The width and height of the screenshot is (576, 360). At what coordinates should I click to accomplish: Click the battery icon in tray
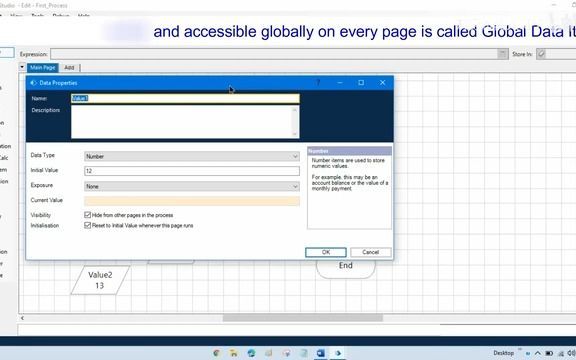point(549,353)
